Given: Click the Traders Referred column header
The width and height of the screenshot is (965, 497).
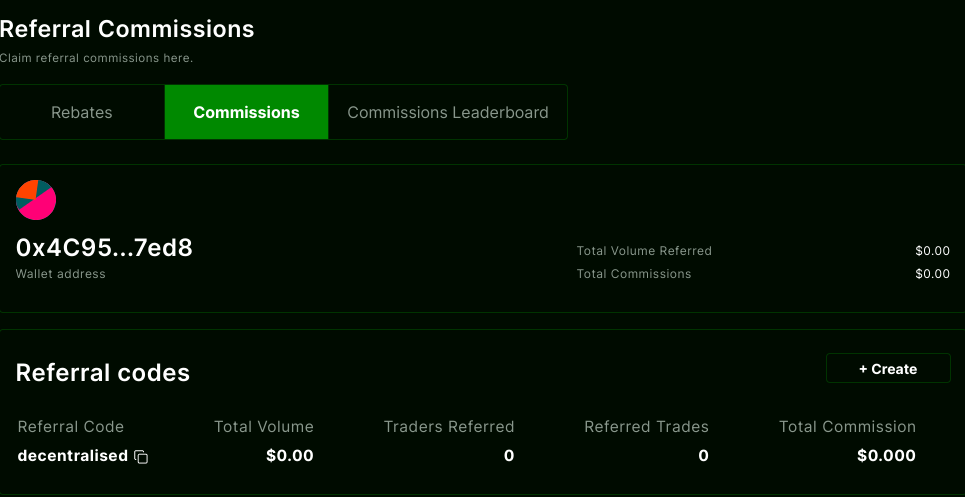Looking at the screenshot, I should tap(449, 426).
